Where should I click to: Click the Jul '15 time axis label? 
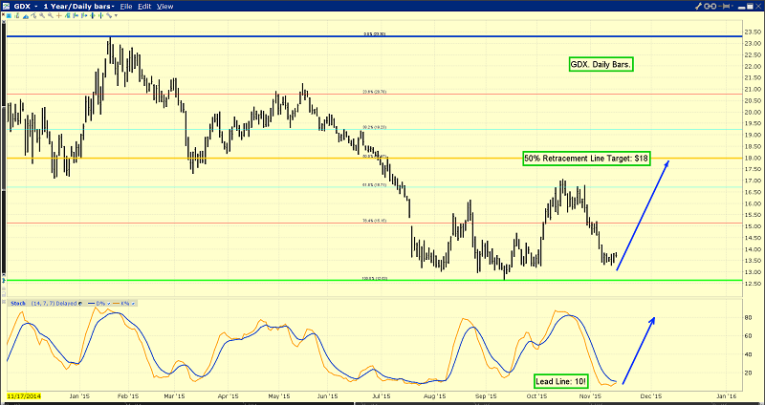click(x=381, y=396)
